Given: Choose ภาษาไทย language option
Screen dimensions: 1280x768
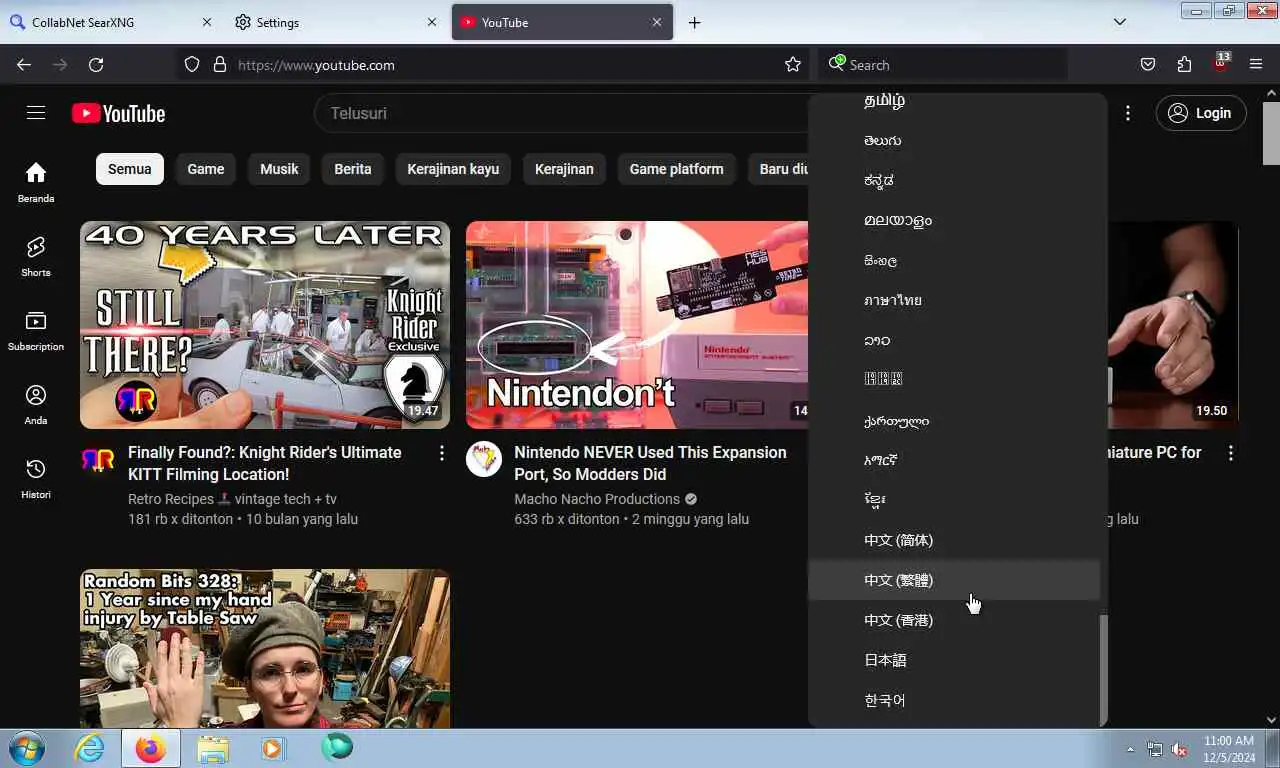Looking at the screenshot, I should point(954,300).
